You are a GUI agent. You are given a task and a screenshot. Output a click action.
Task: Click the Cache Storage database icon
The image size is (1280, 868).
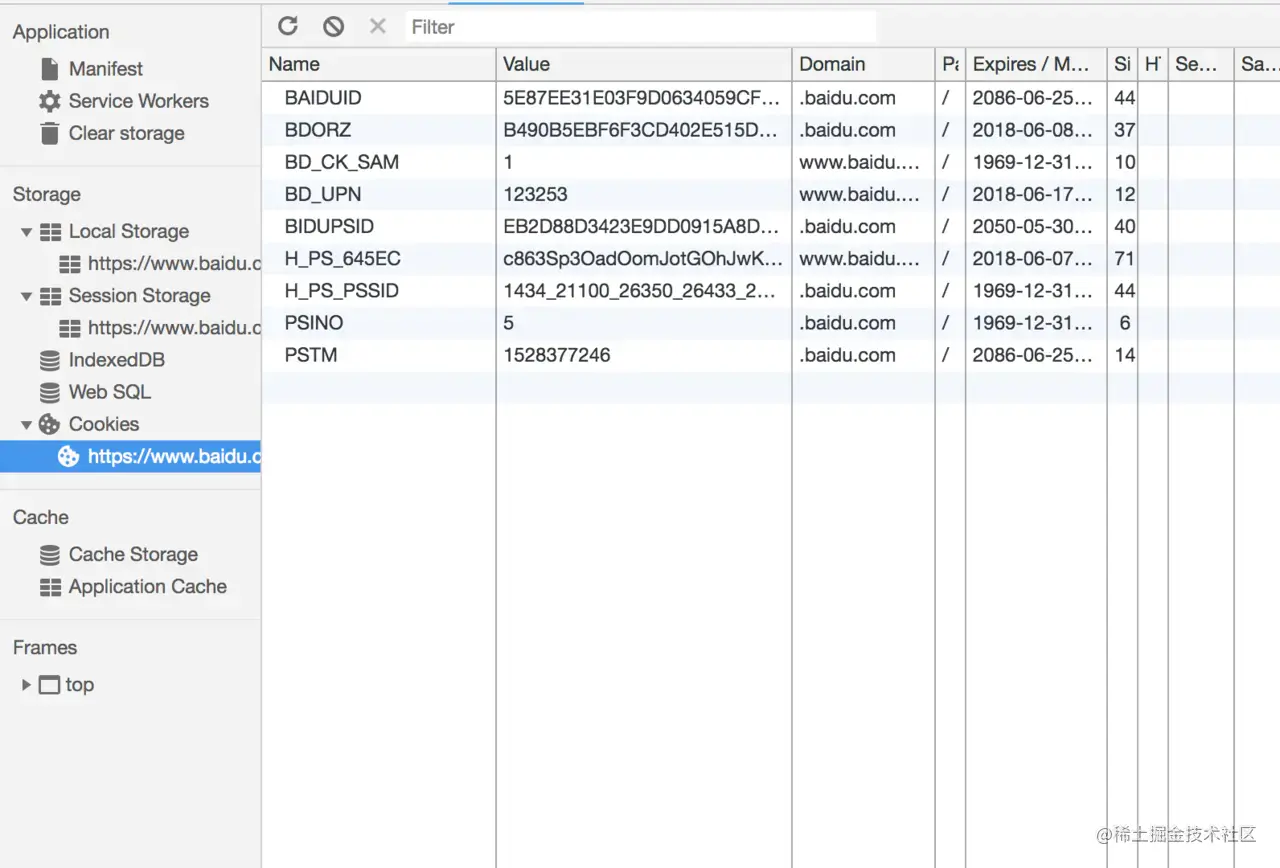[50, 554]
